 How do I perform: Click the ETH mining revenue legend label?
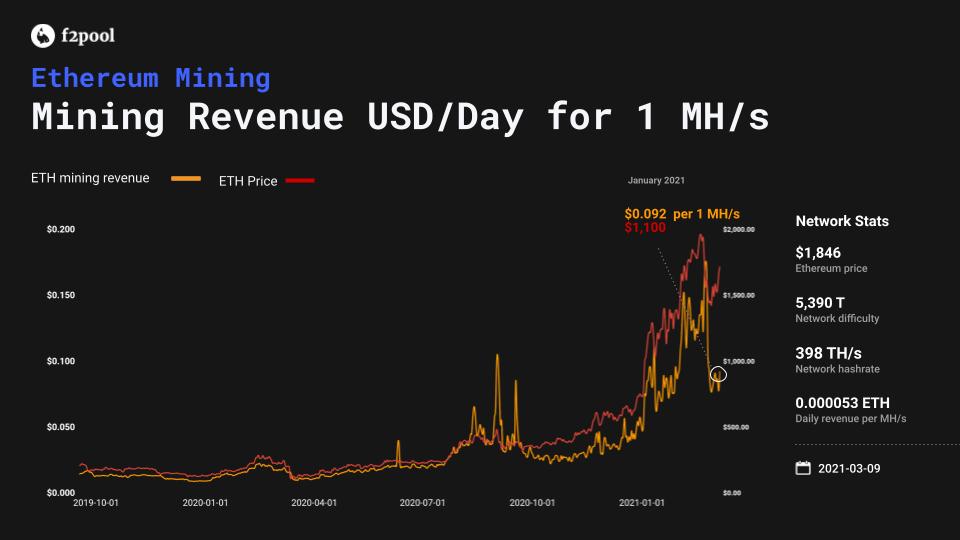click(x=90, y=178)
